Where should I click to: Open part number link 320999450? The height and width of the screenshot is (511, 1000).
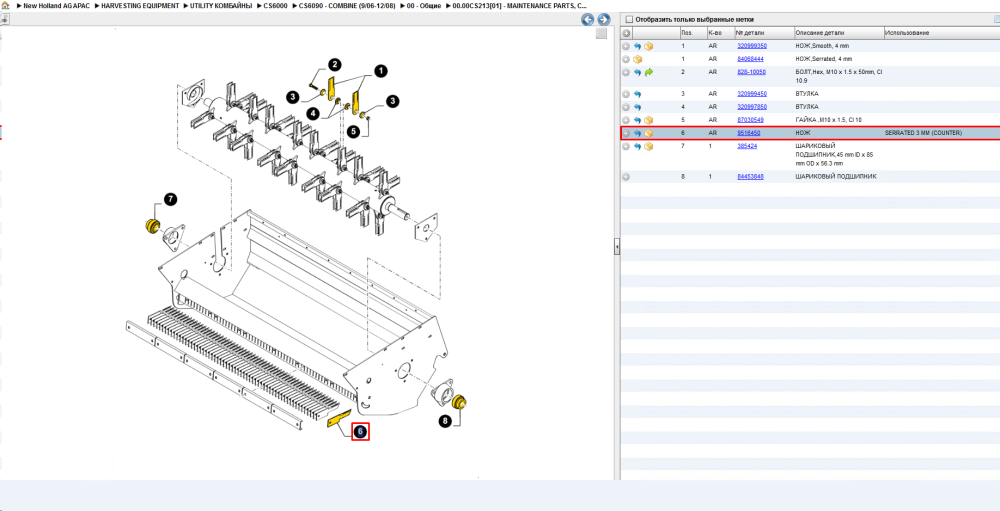click(752, 94)
